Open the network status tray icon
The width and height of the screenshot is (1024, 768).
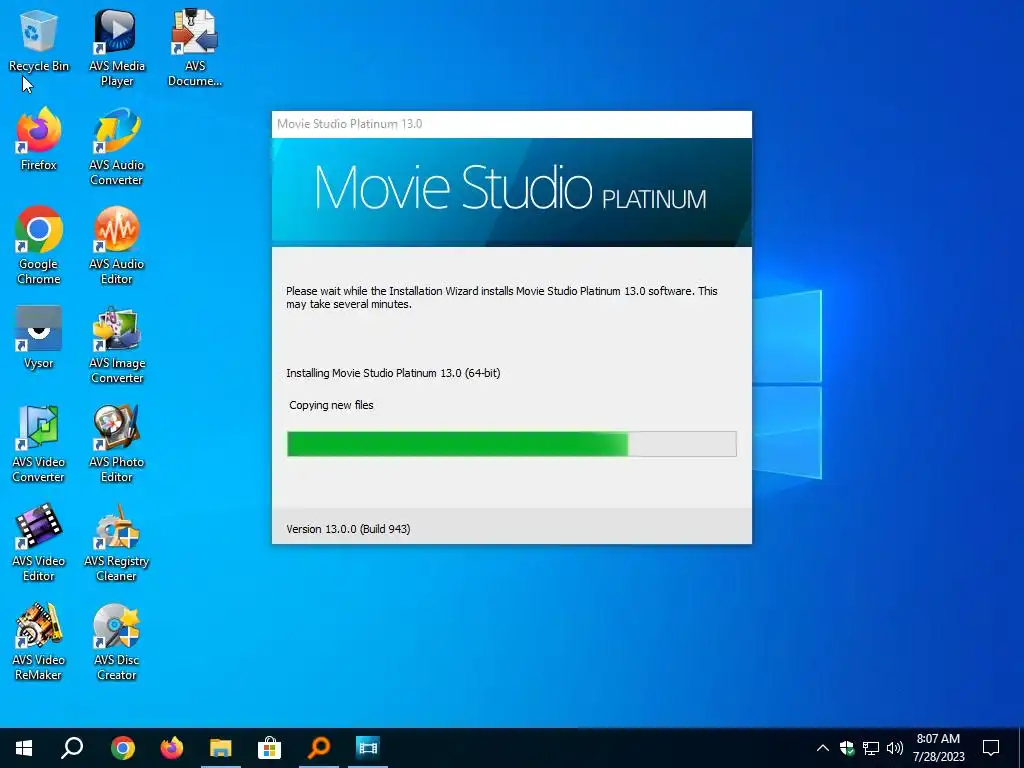[871, 748]
